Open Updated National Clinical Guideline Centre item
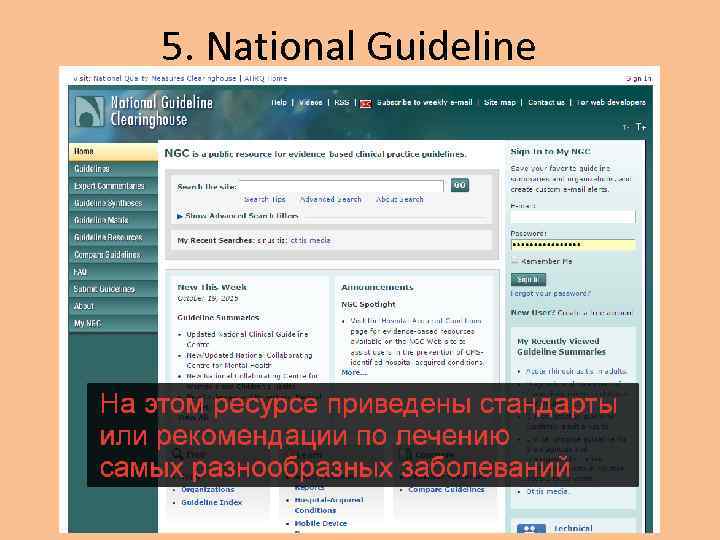The width and height of the screenshot is (720, 540). pyautogui.click(x=247, y=339)
